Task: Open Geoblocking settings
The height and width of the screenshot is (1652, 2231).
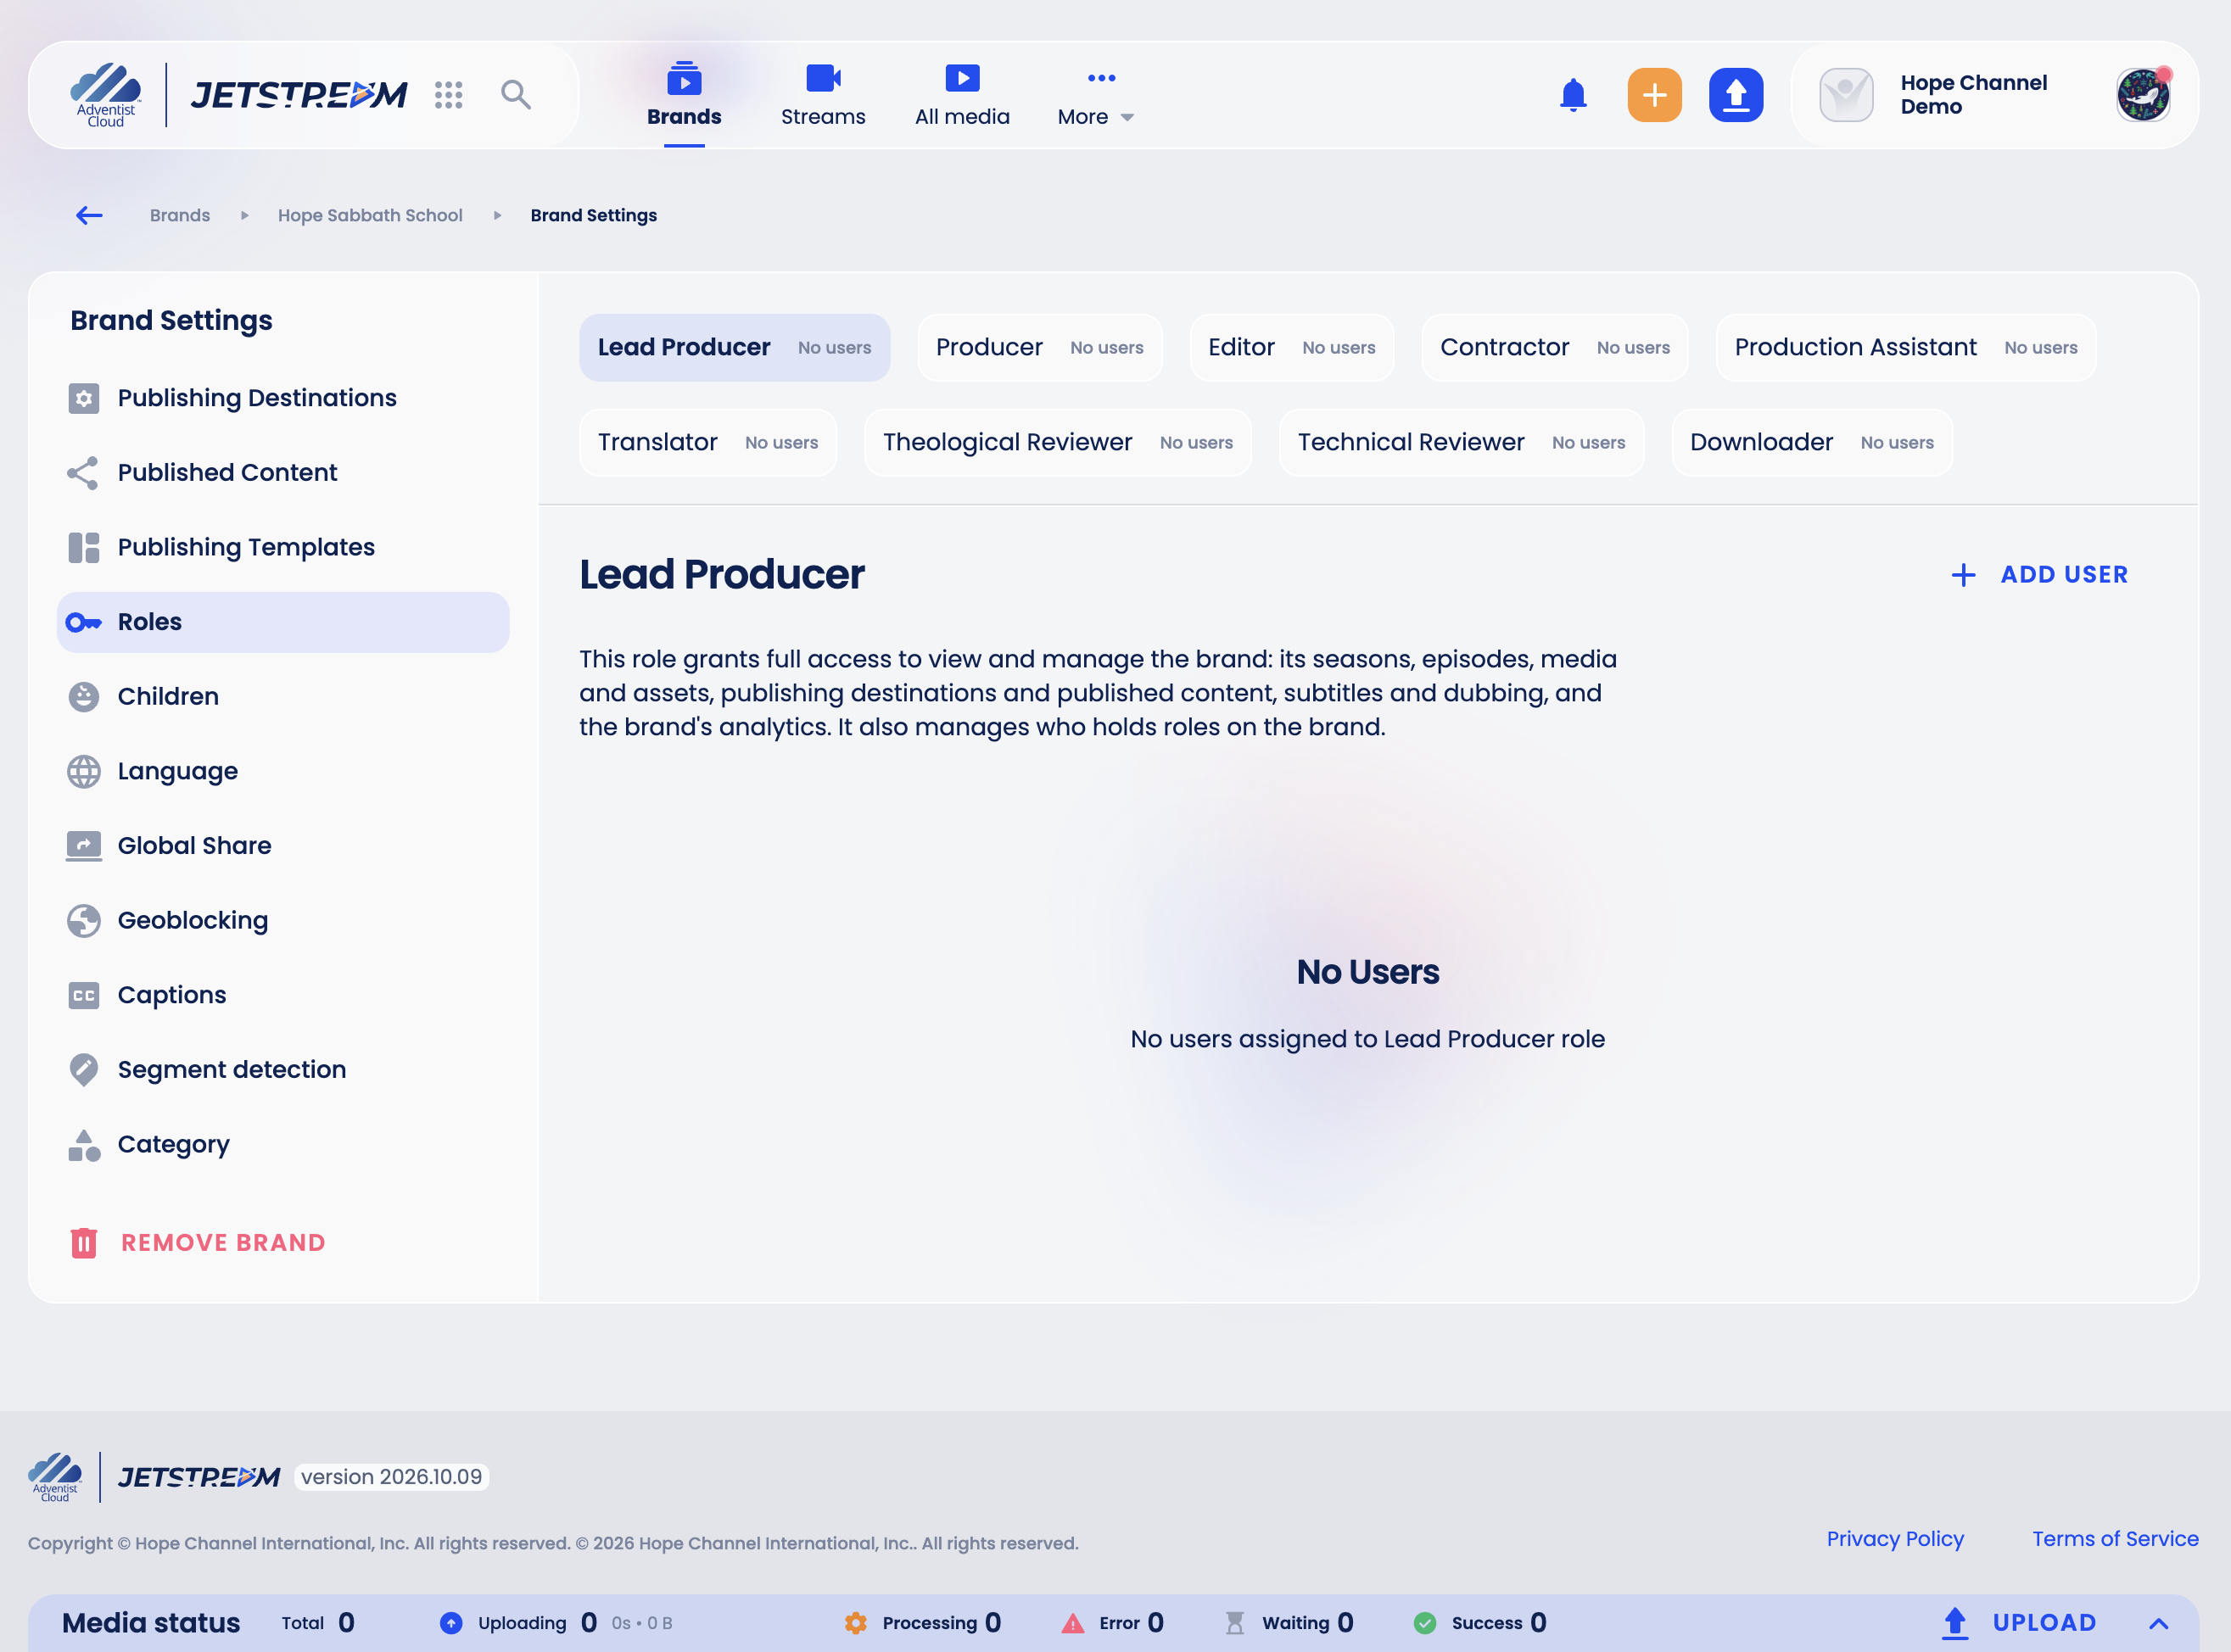Action: (x=283, y=920)
